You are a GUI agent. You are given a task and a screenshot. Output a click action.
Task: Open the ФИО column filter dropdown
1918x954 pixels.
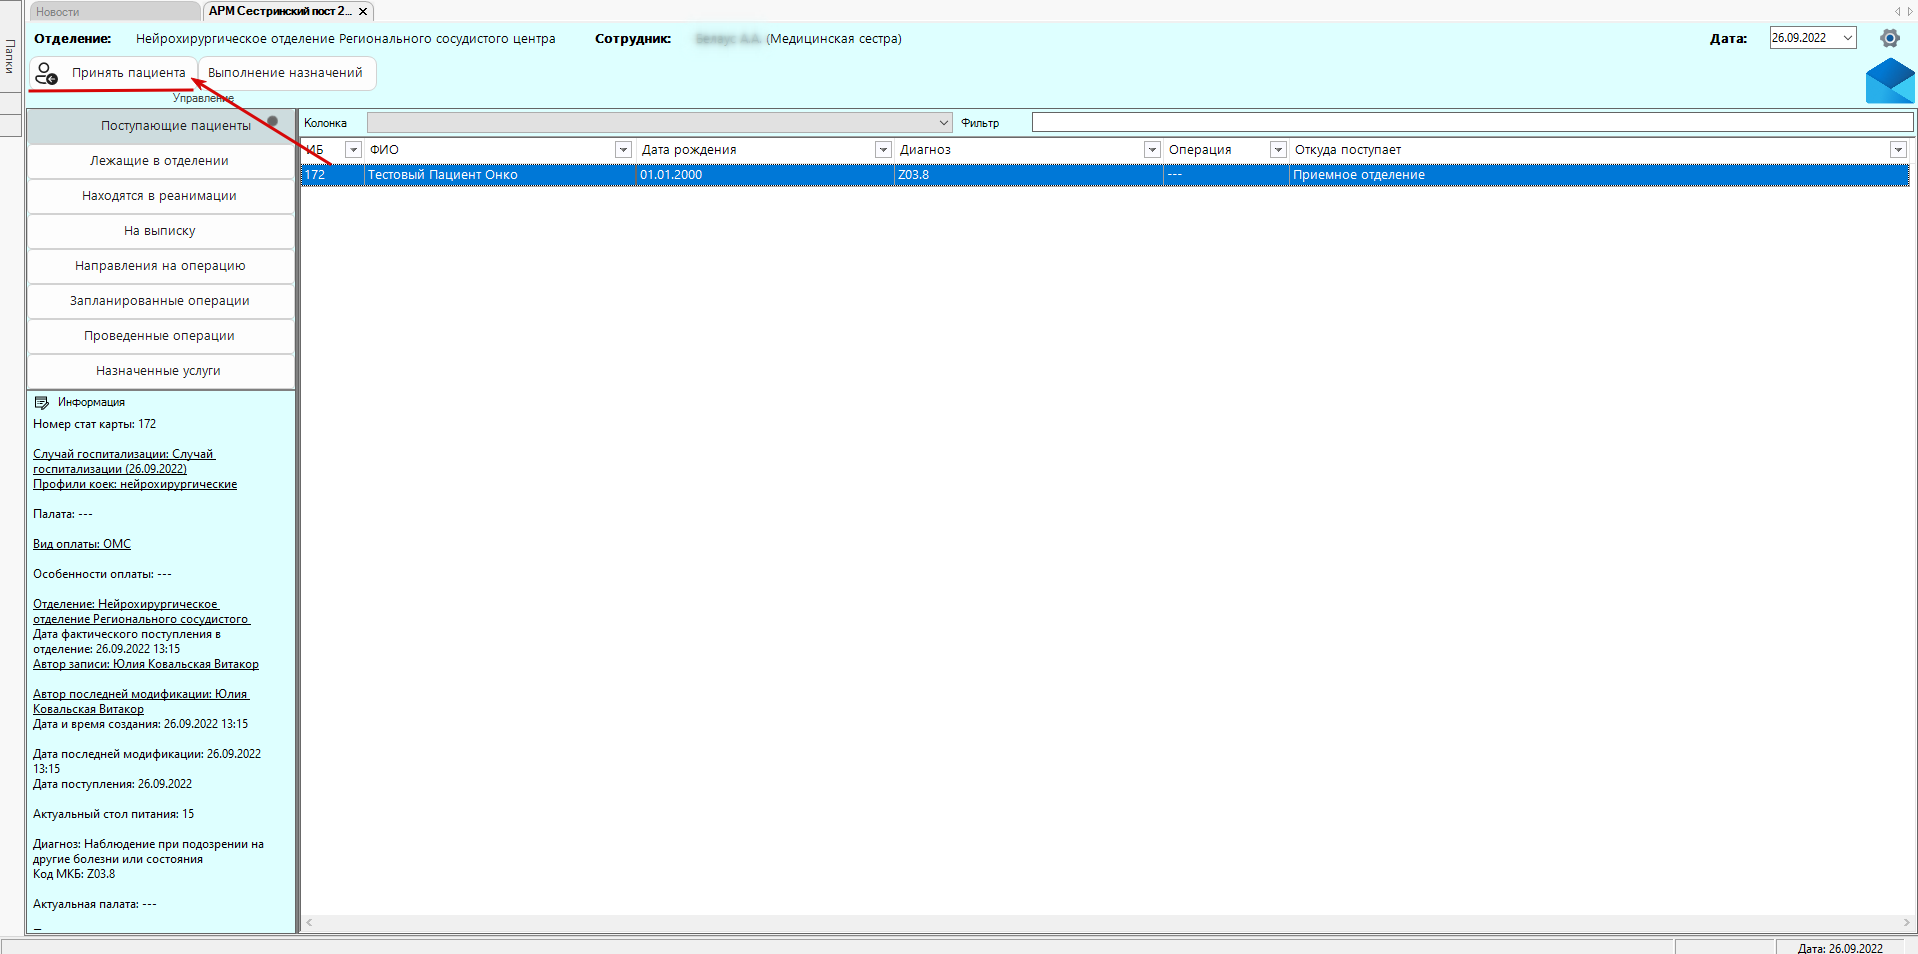[x=623, y=149]
